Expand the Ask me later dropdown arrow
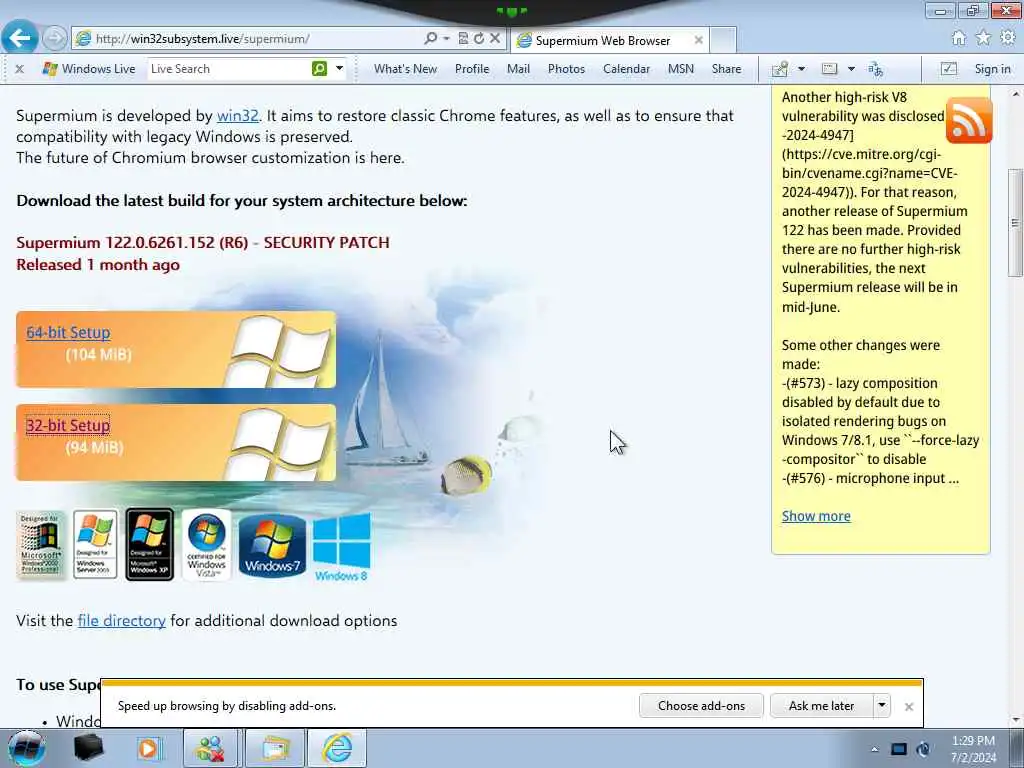The width and height of the screenshot is (1024, 768). pyautogui.click(x=882, y=706)
